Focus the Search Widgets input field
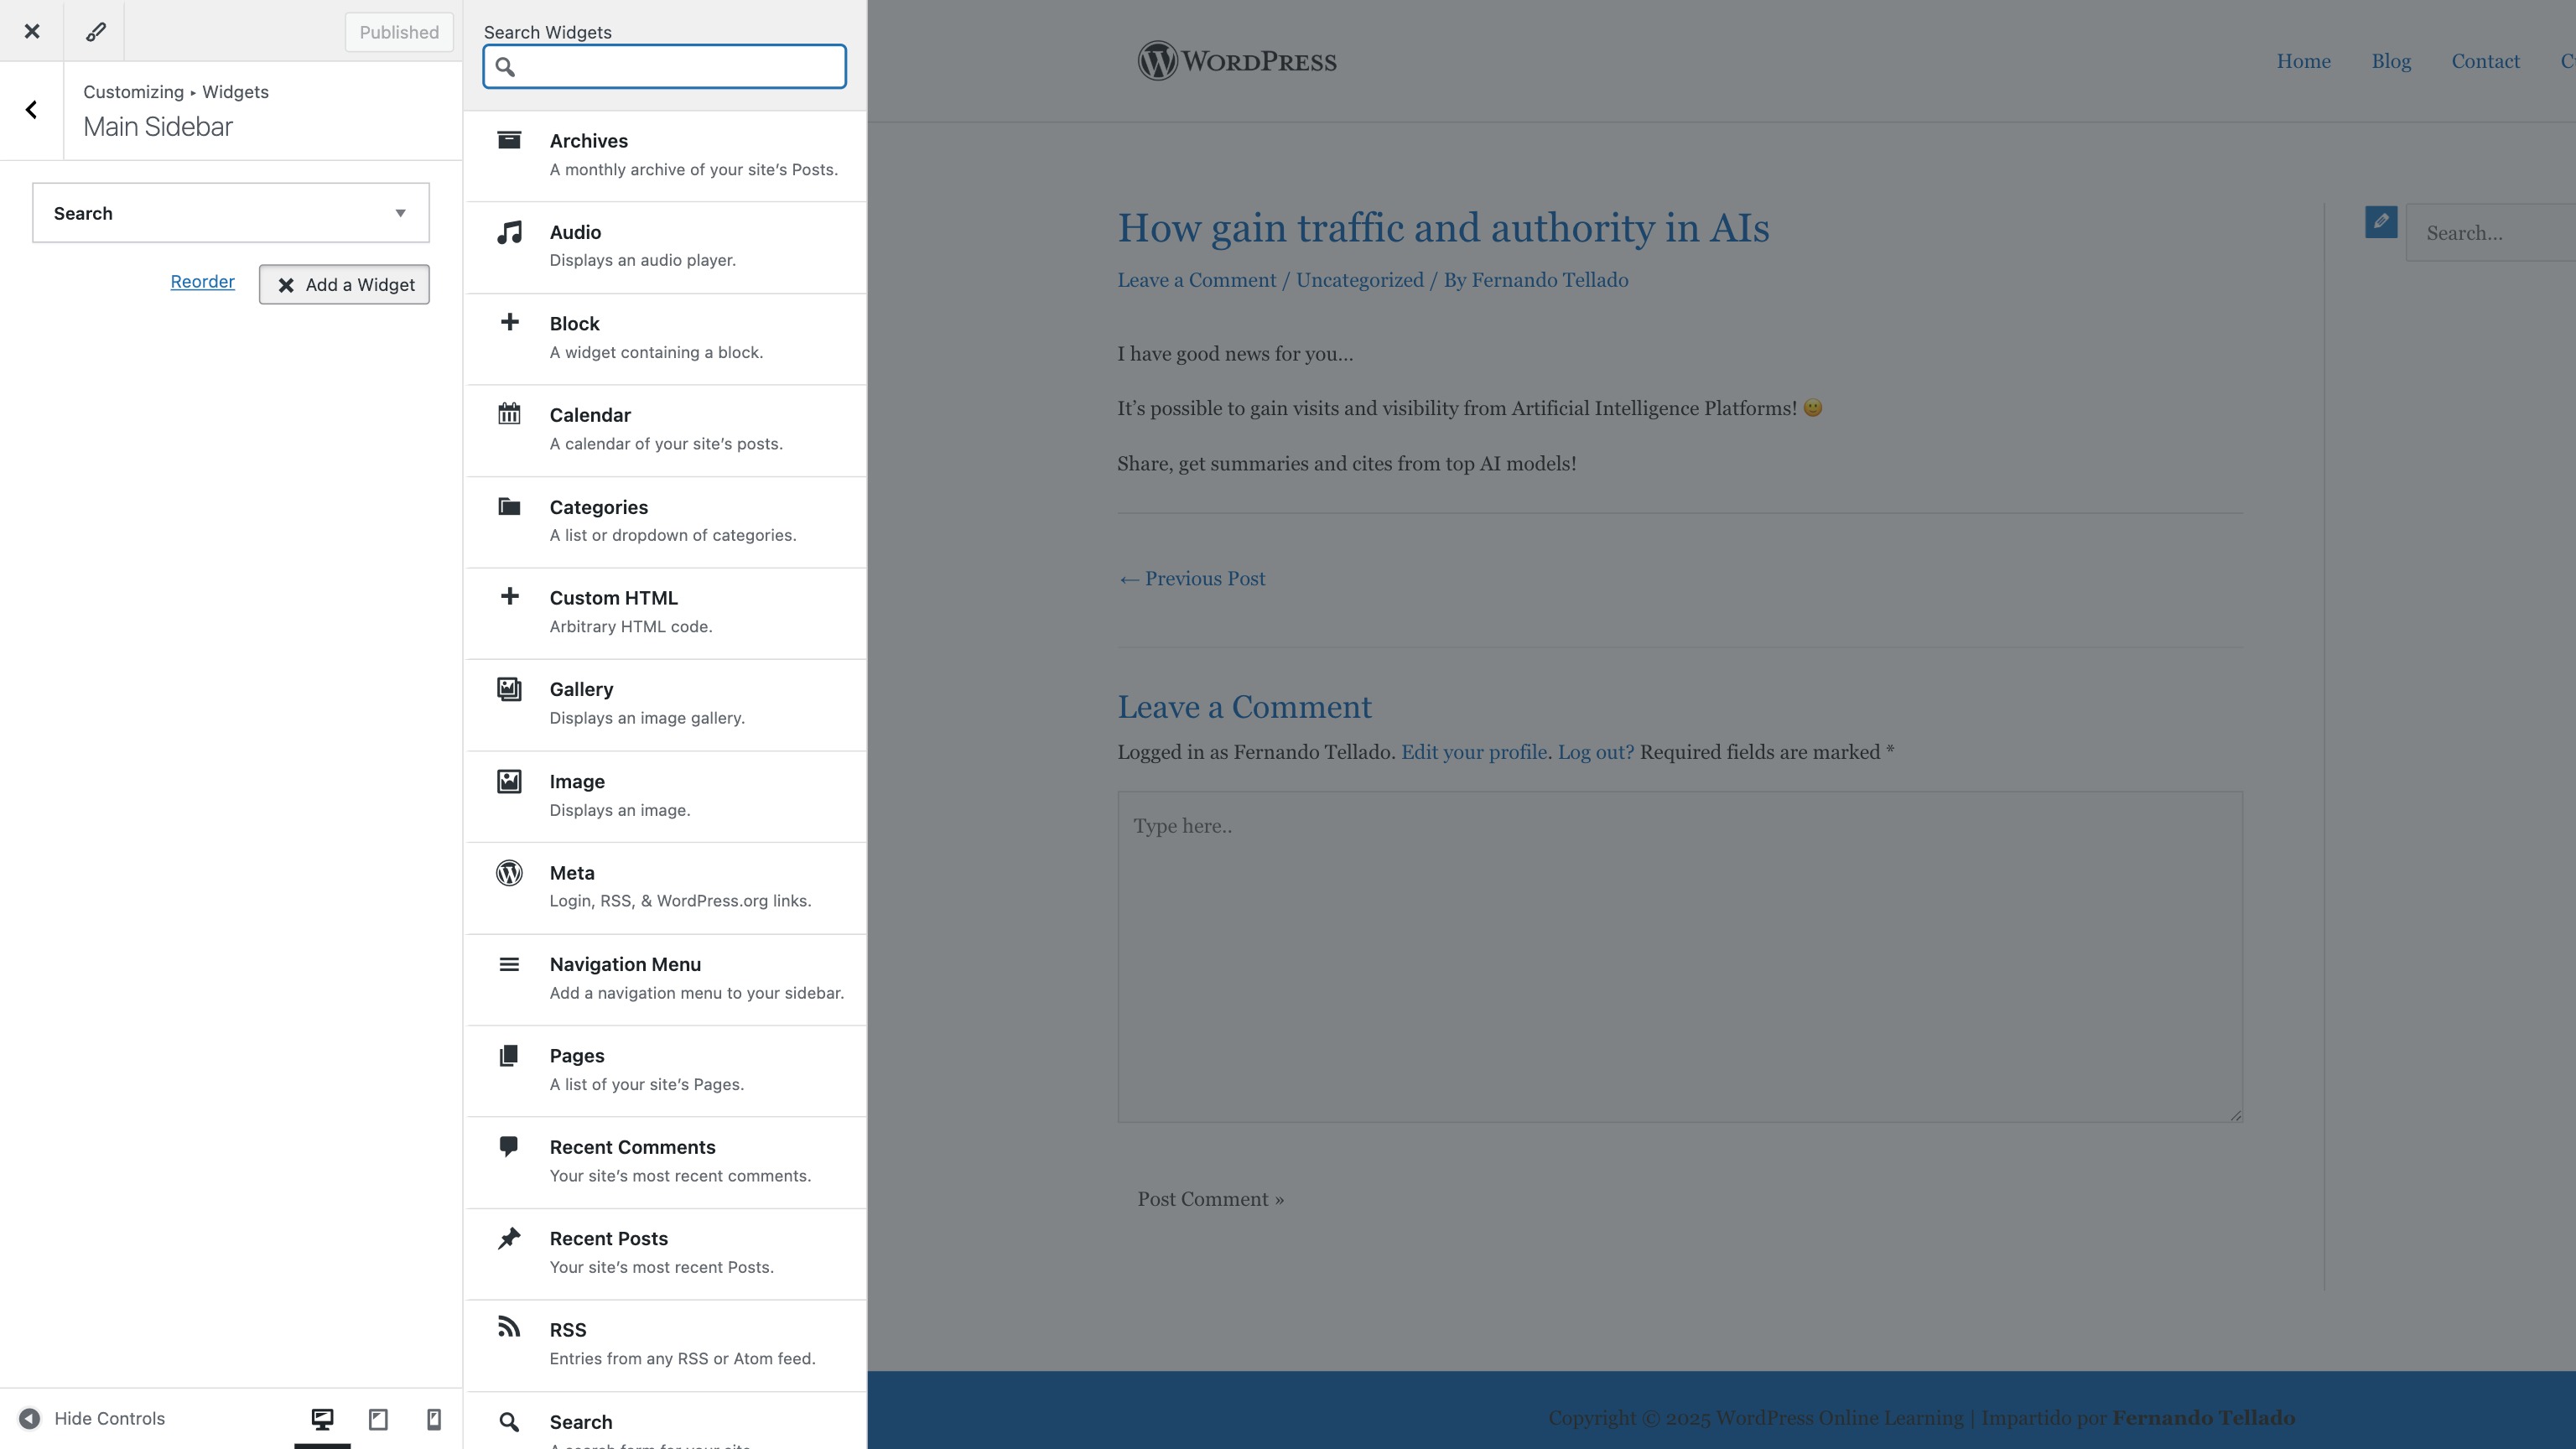 (664, 66)
